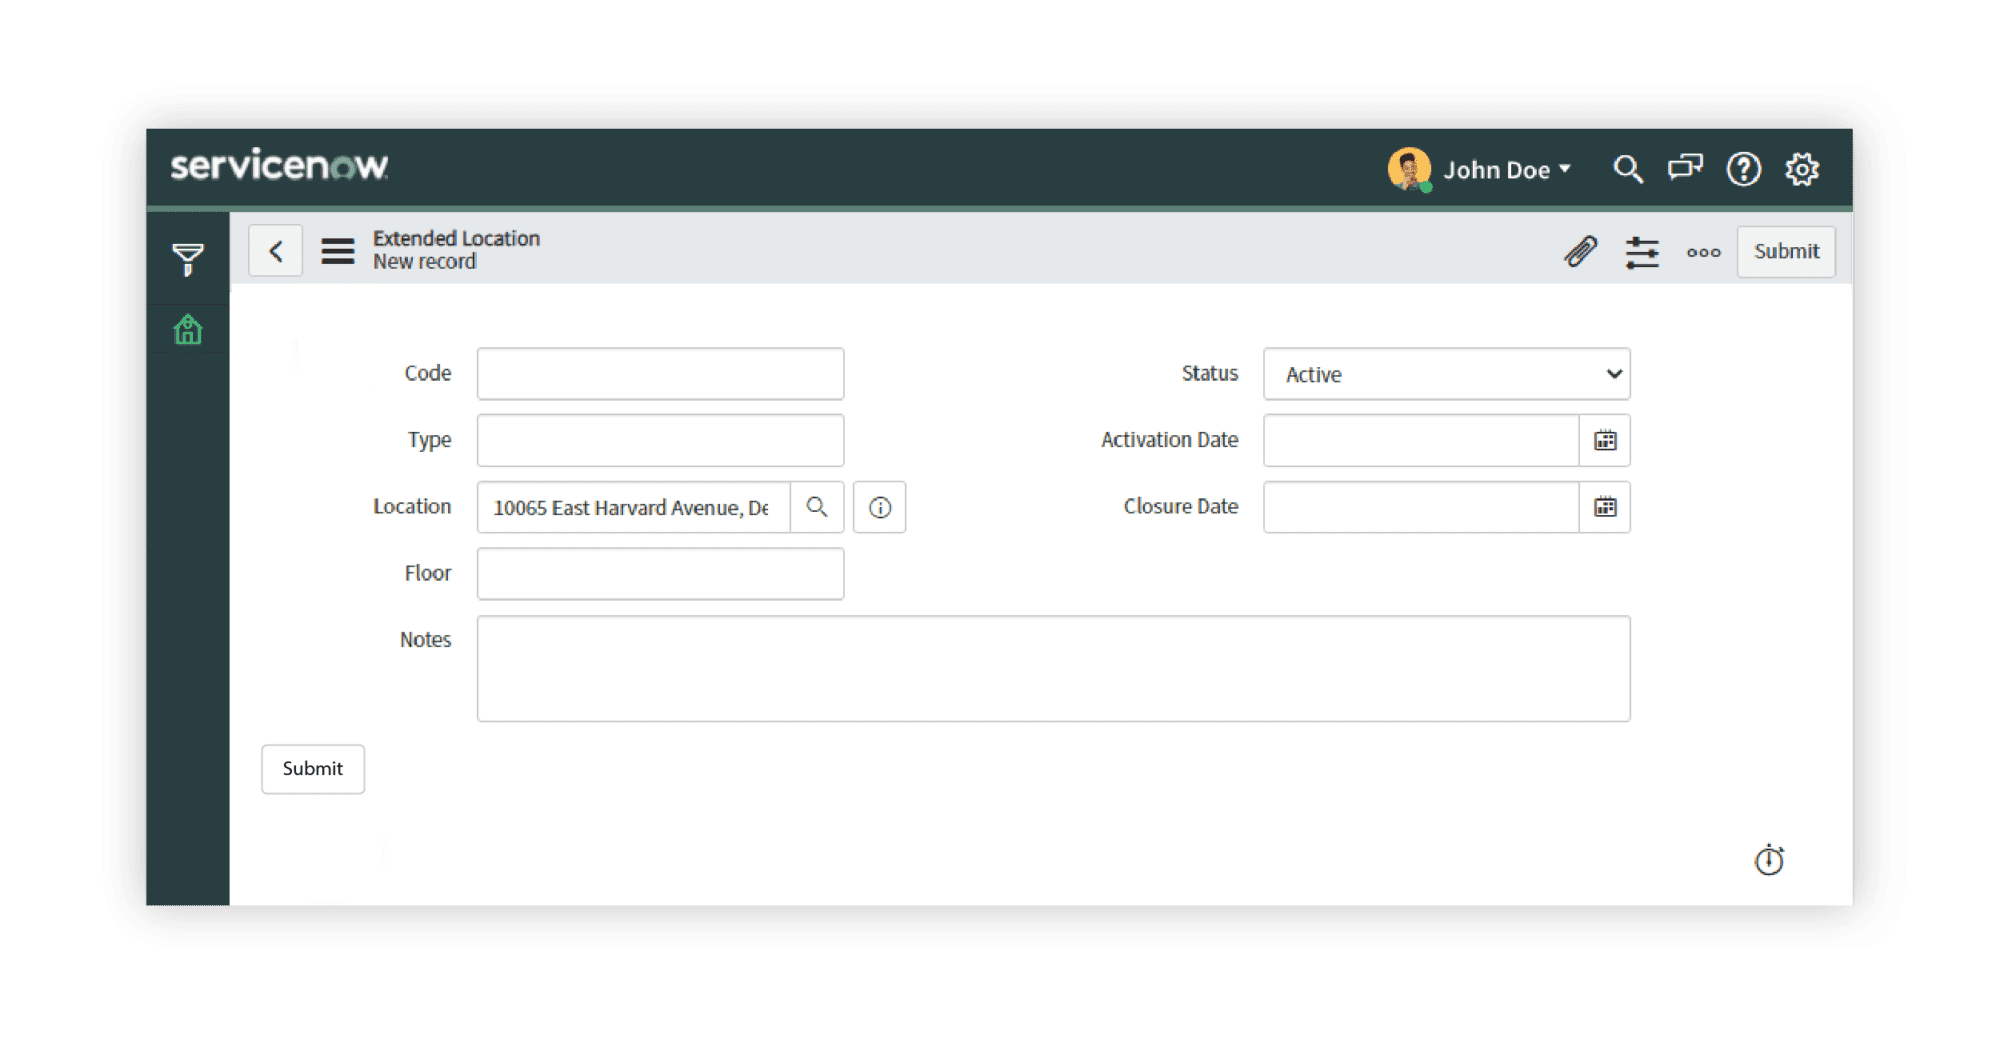Image resolution: width=2000 pixels, height=1047 pixels.
Task: Preview the Location record via the info icon
Action: (879, 507)
